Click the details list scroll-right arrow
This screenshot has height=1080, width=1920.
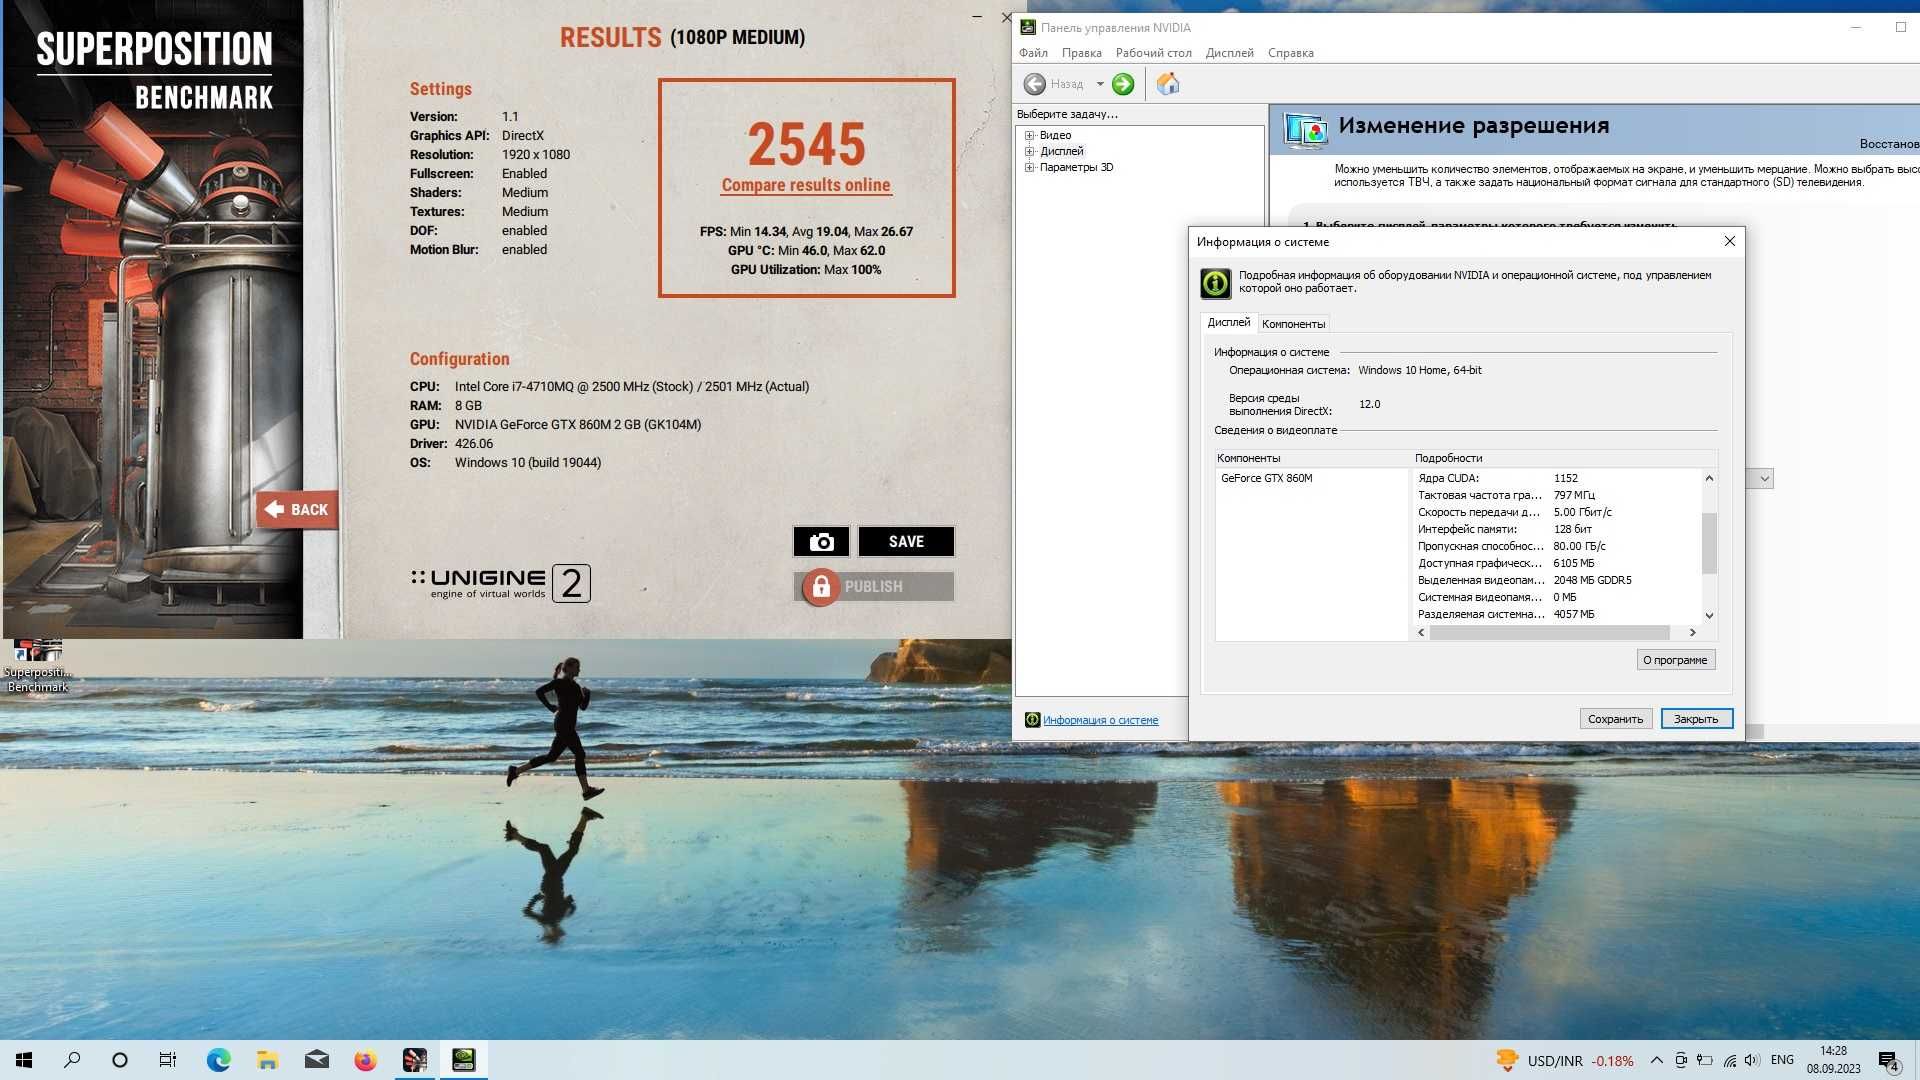[1692, 633]
